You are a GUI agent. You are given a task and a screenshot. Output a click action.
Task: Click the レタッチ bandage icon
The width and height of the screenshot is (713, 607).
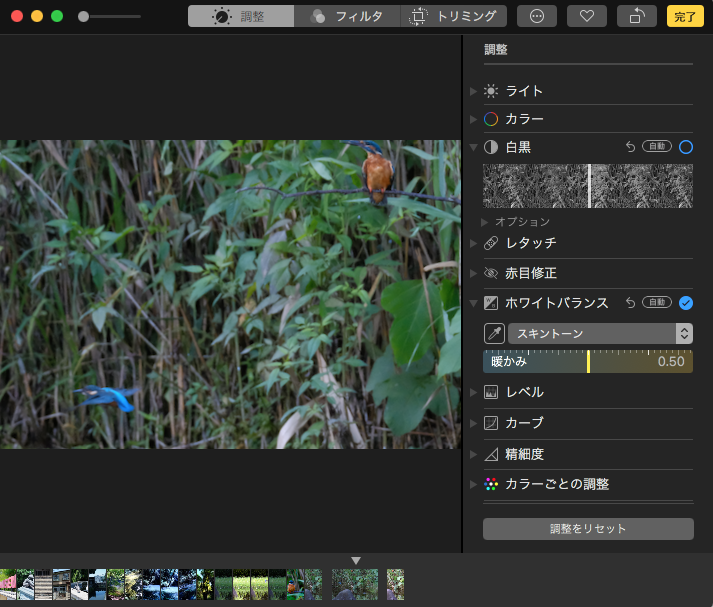[491, 243]
